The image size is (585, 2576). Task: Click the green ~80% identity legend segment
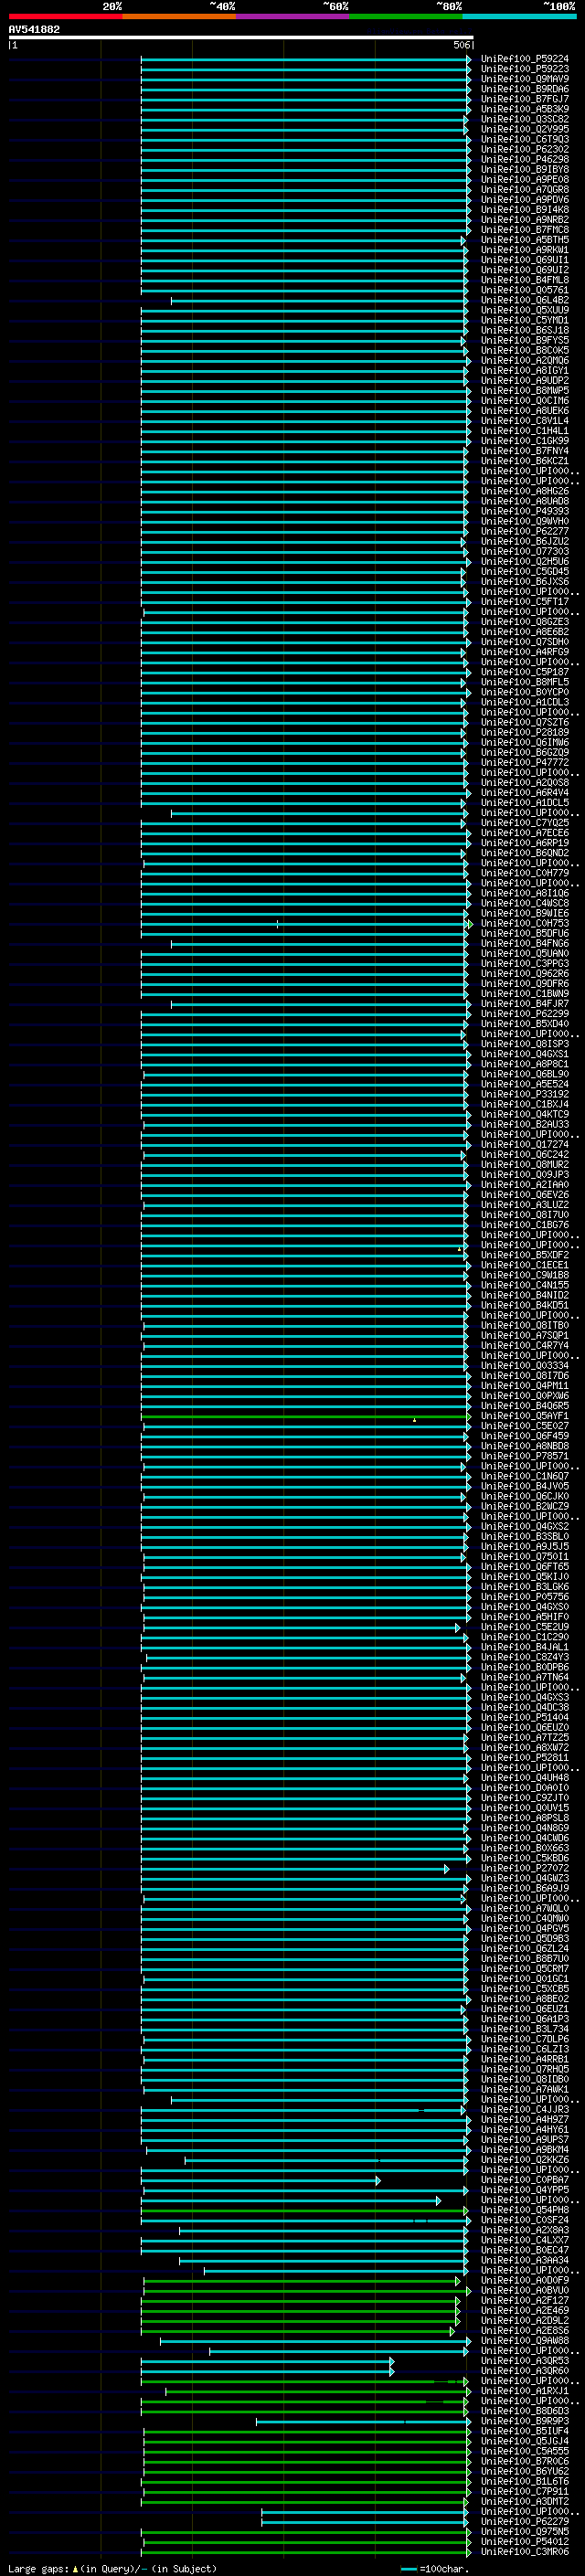pos(406,16)
